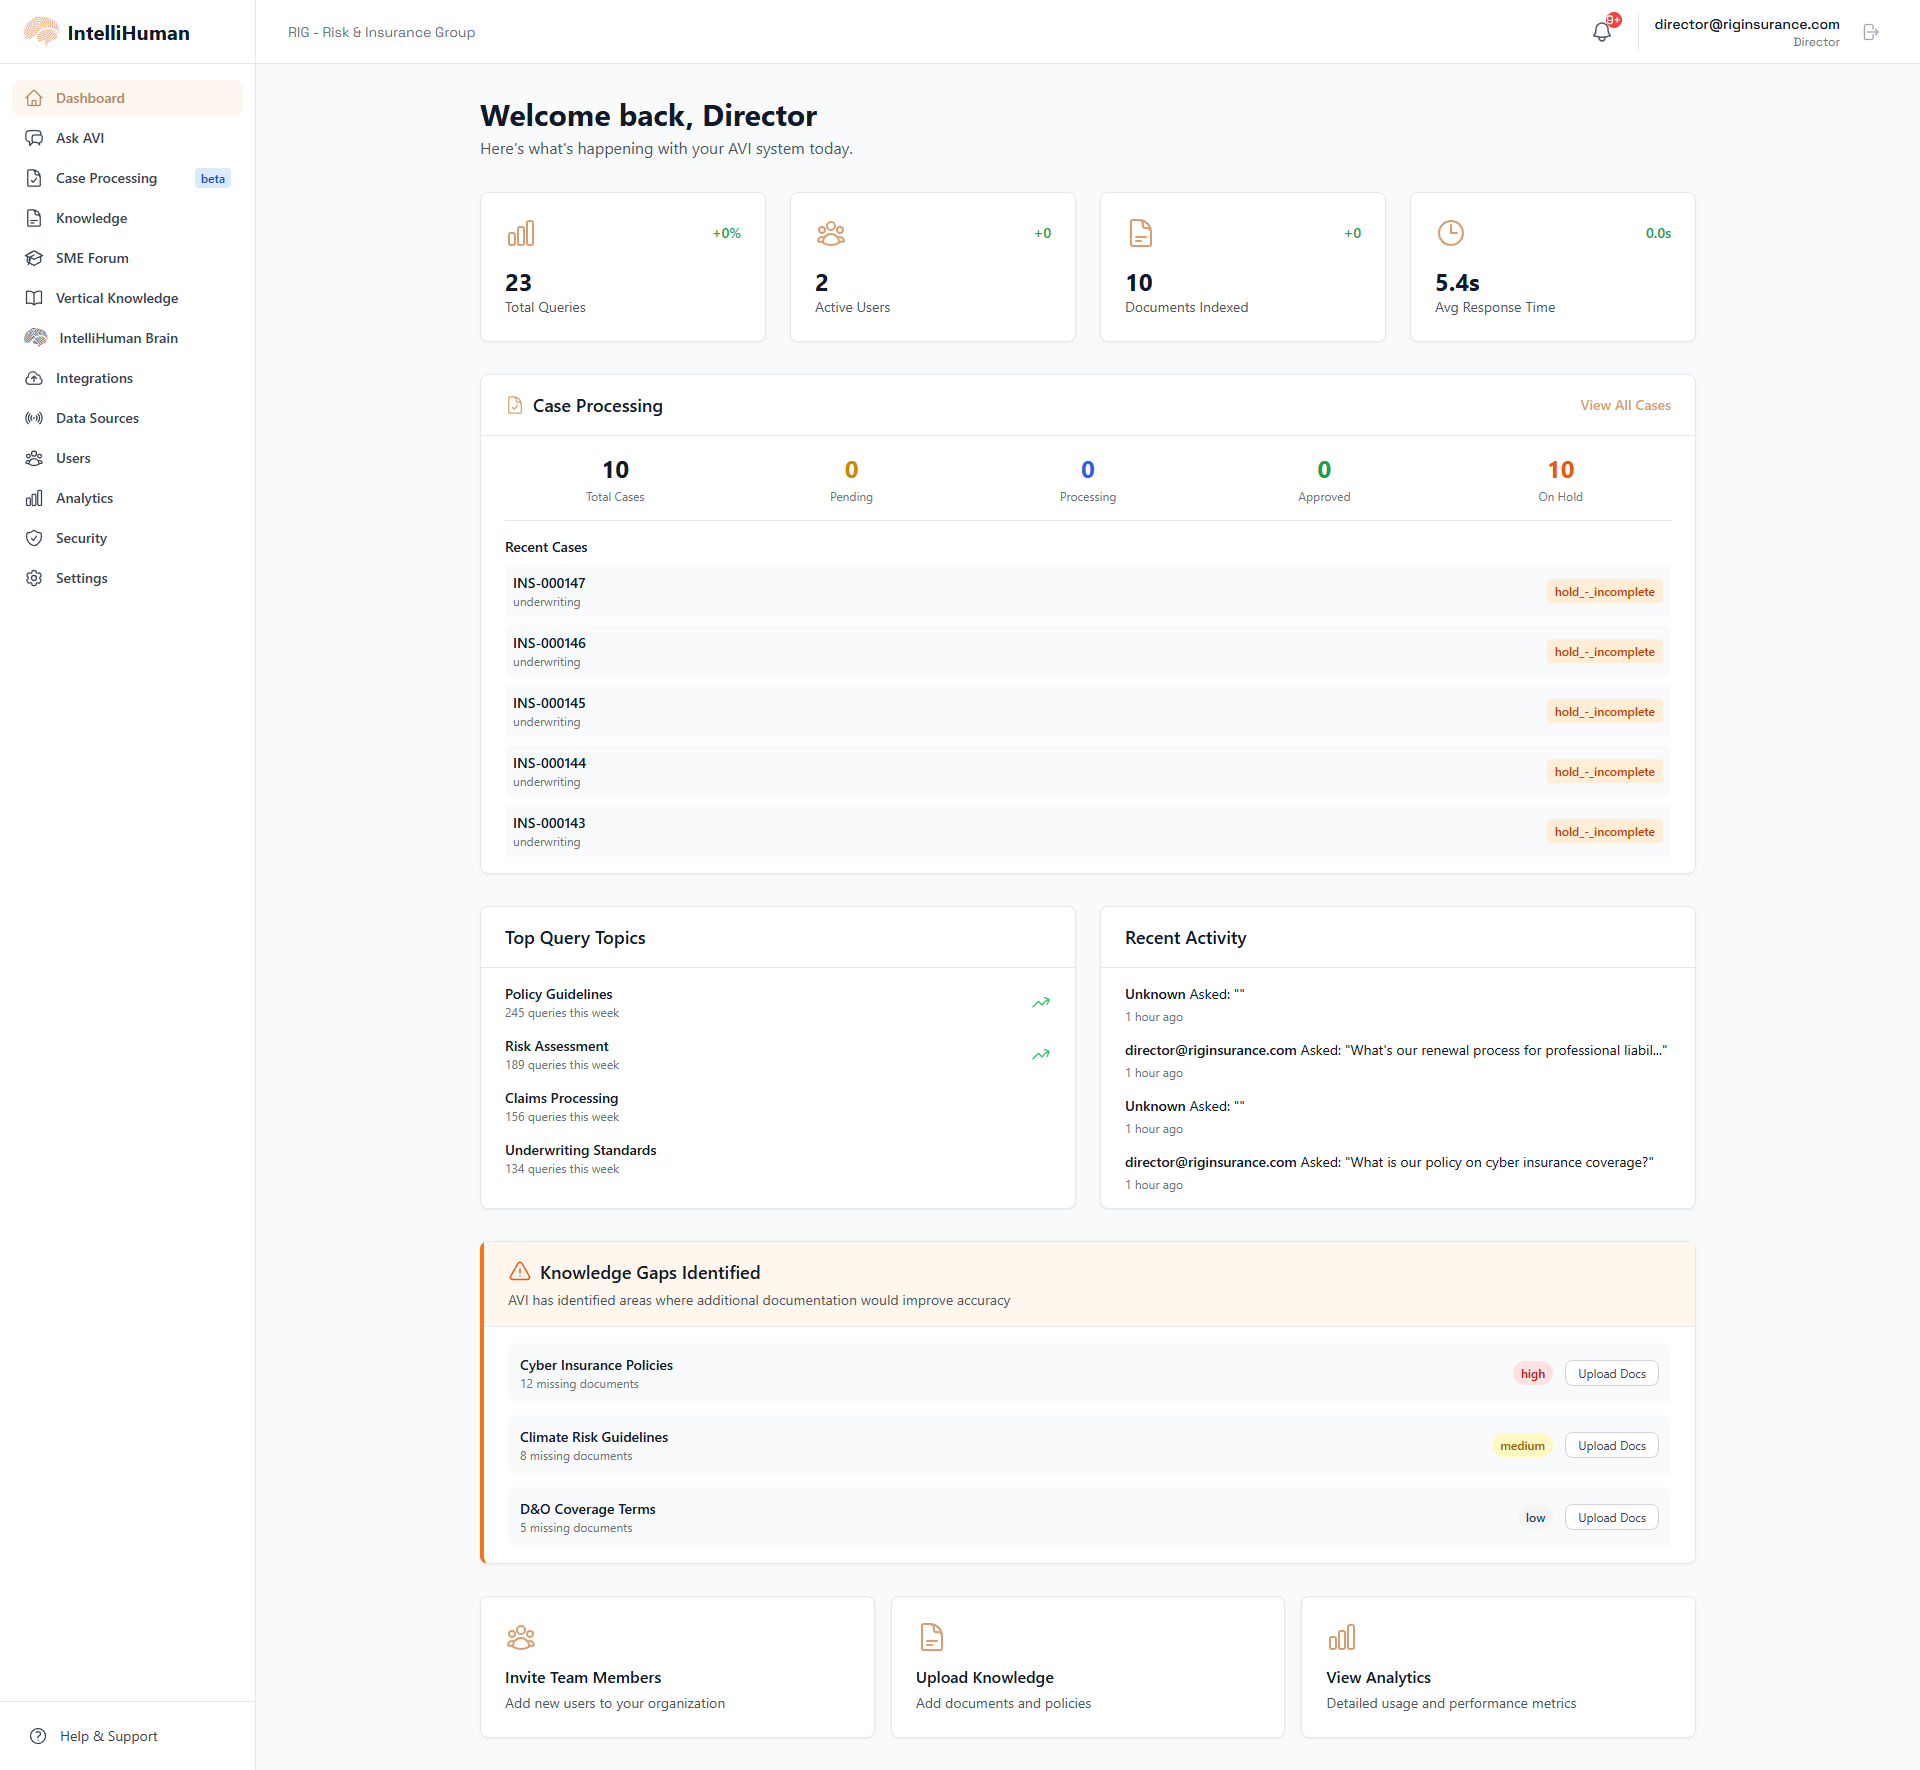
Task: Open the Analytics sidebar item
Action: 84,498
